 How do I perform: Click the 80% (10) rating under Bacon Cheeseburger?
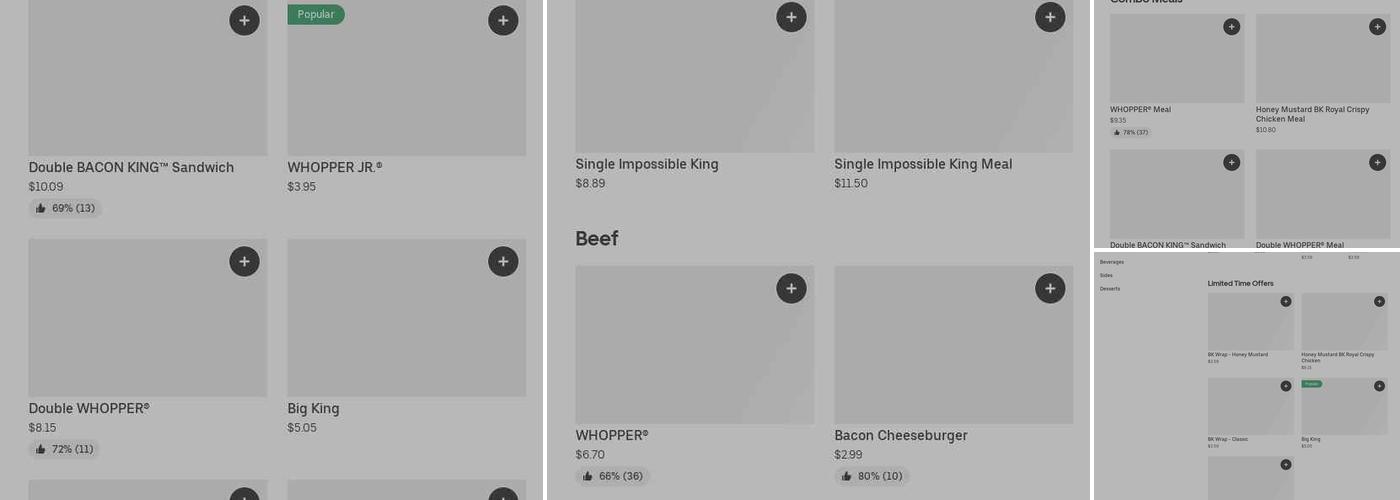point(872,477)
